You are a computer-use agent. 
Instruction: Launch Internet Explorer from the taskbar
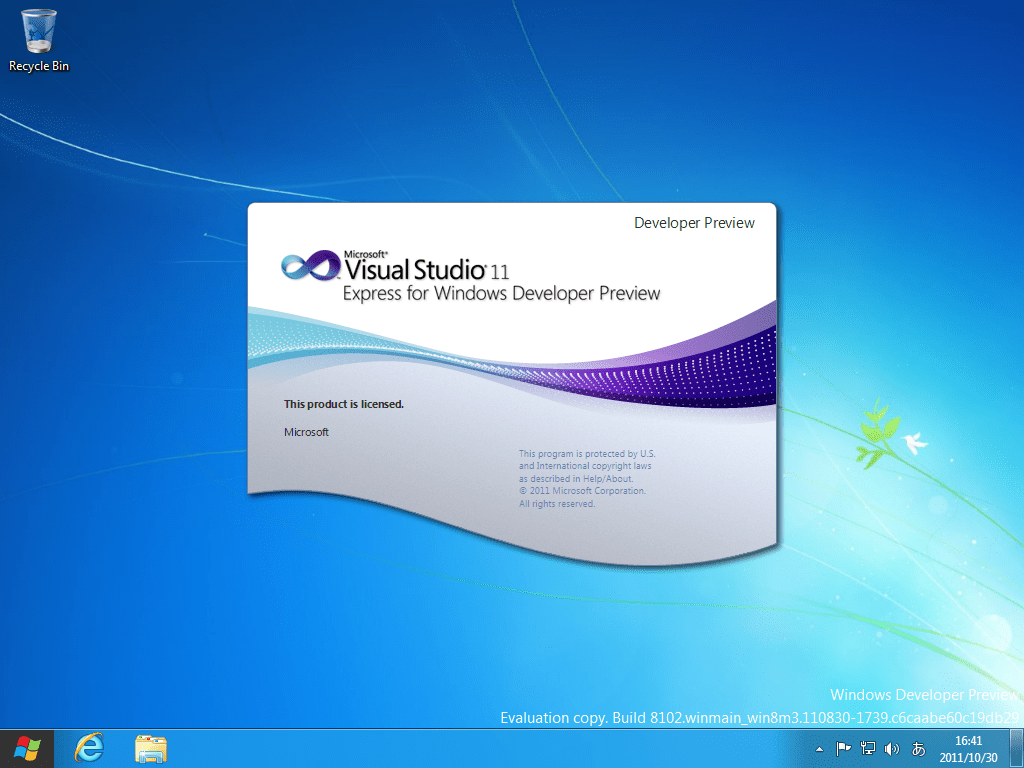point(89,748)
